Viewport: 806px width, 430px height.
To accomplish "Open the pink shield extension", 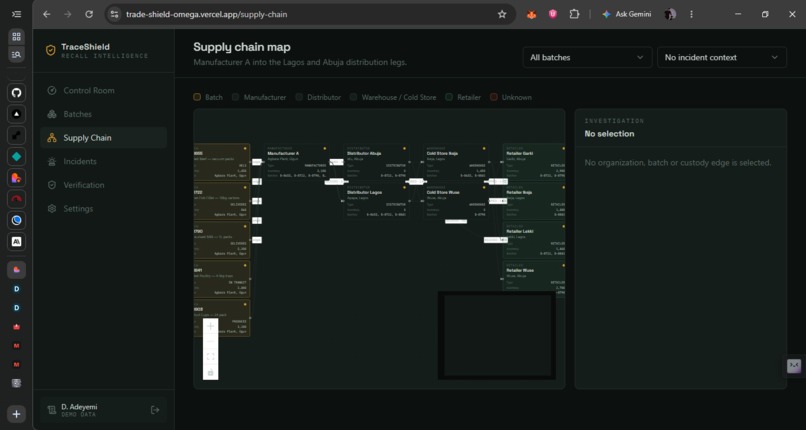I will pyautogui.click(x=553, y=14).
